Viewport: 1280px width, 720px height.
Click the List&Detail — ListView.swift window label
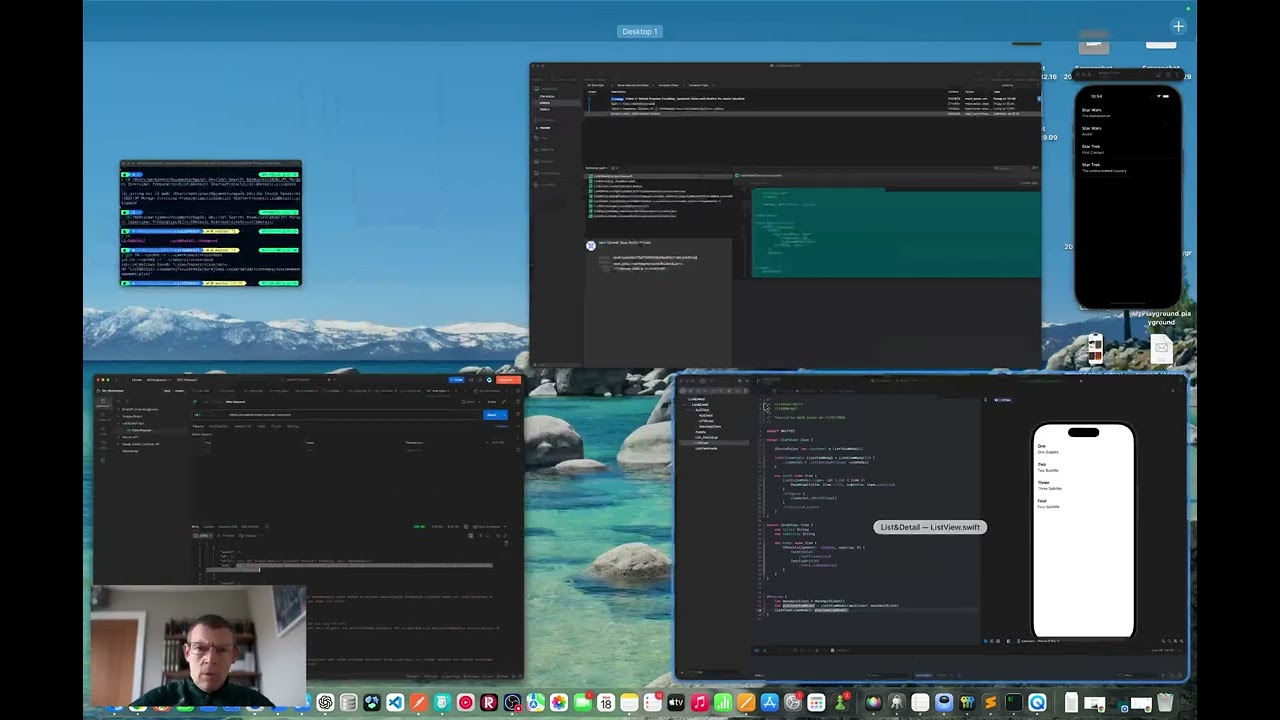tap(930, 527)
